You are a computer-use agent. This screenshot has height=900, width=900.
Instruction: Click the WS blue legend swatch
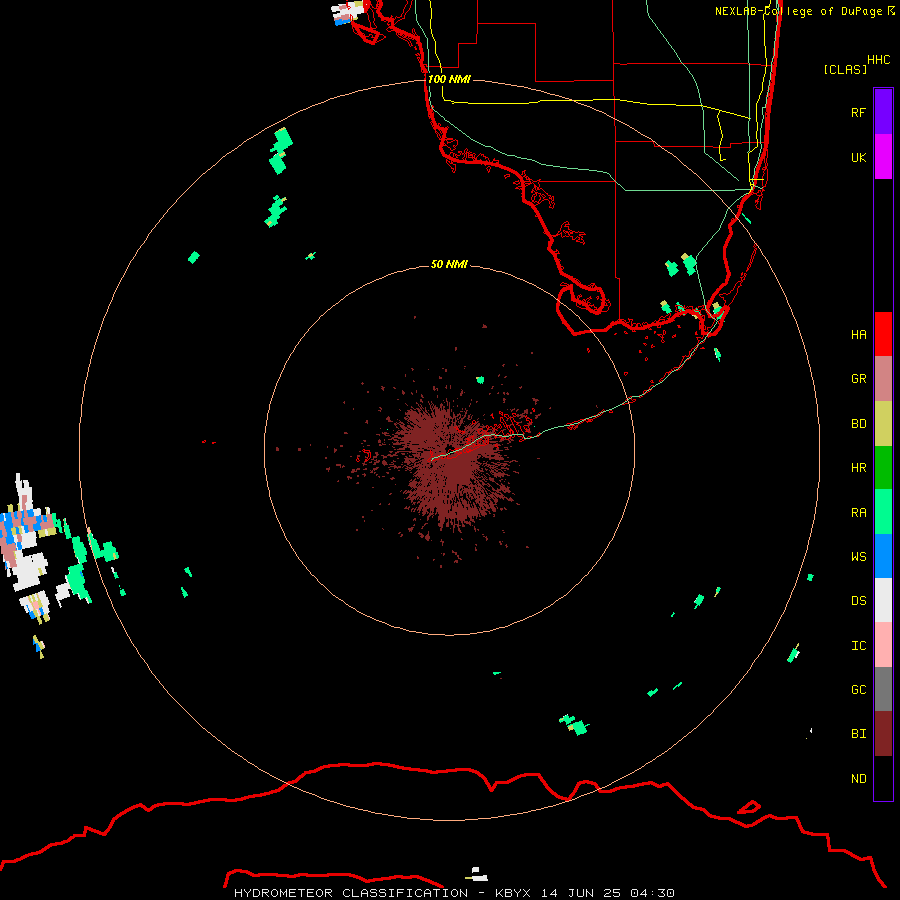(x=883, y=556)
